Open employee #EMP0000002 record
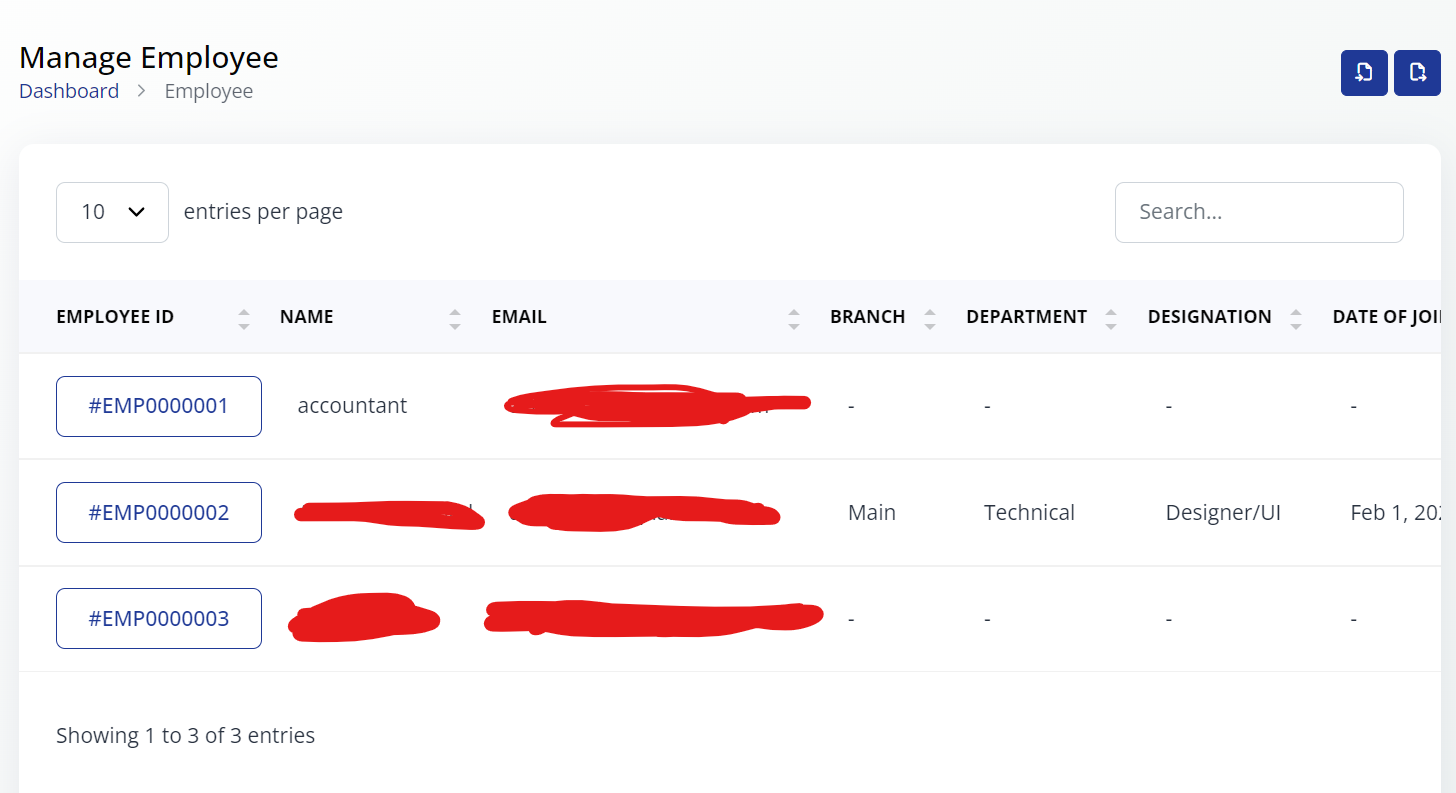This screenshot has width=1456, height=793. click(159, 512)
